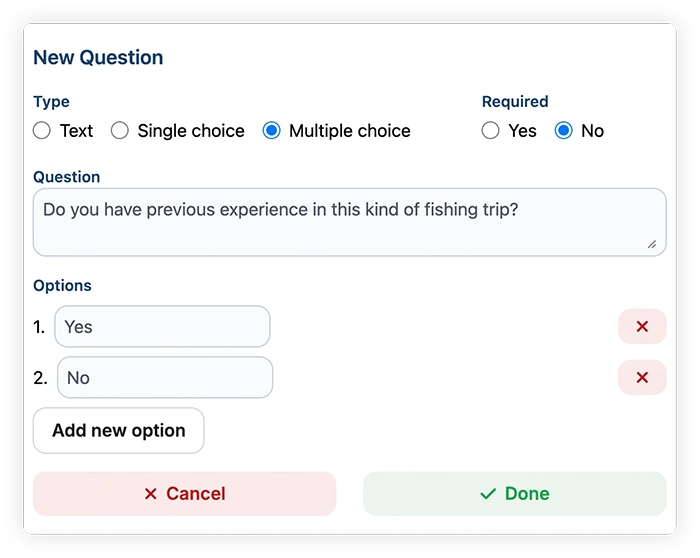The height and width of the screenshot is (558, 700).
Task: Click the Options section label
Action: pos(62,286)
